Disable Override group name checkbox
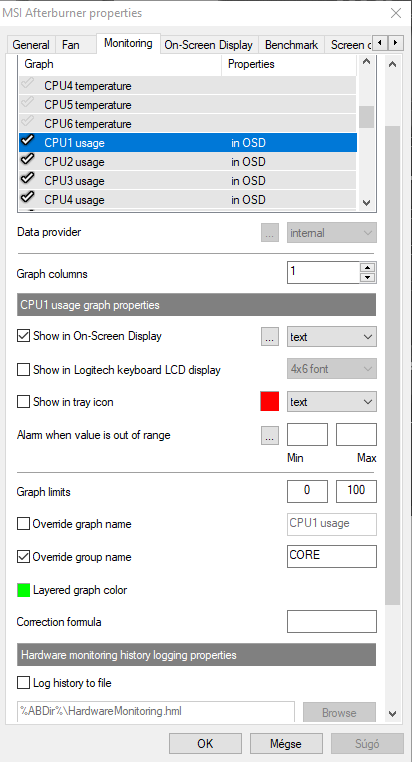The width and height of the screenshot is (412, 762). pos(23,556)
